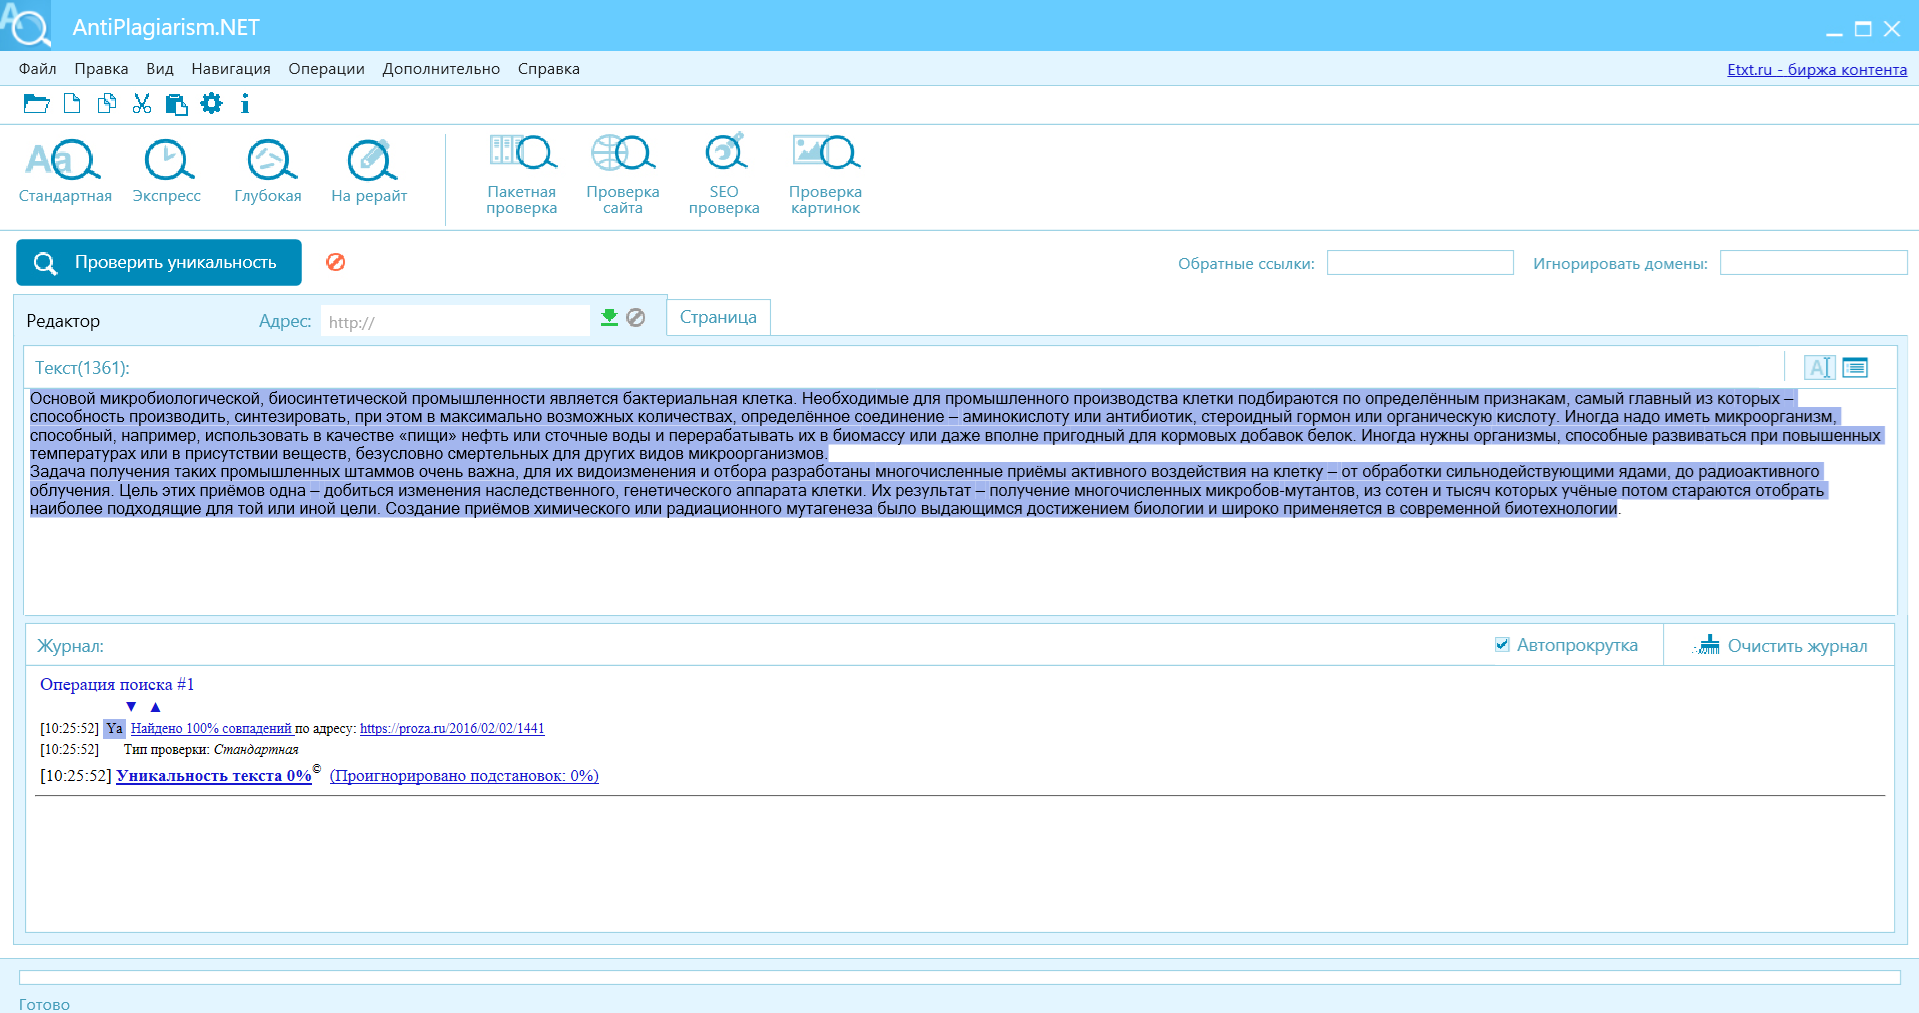
Task: Click inside the text editor area
Action: [x=960, y=500]
